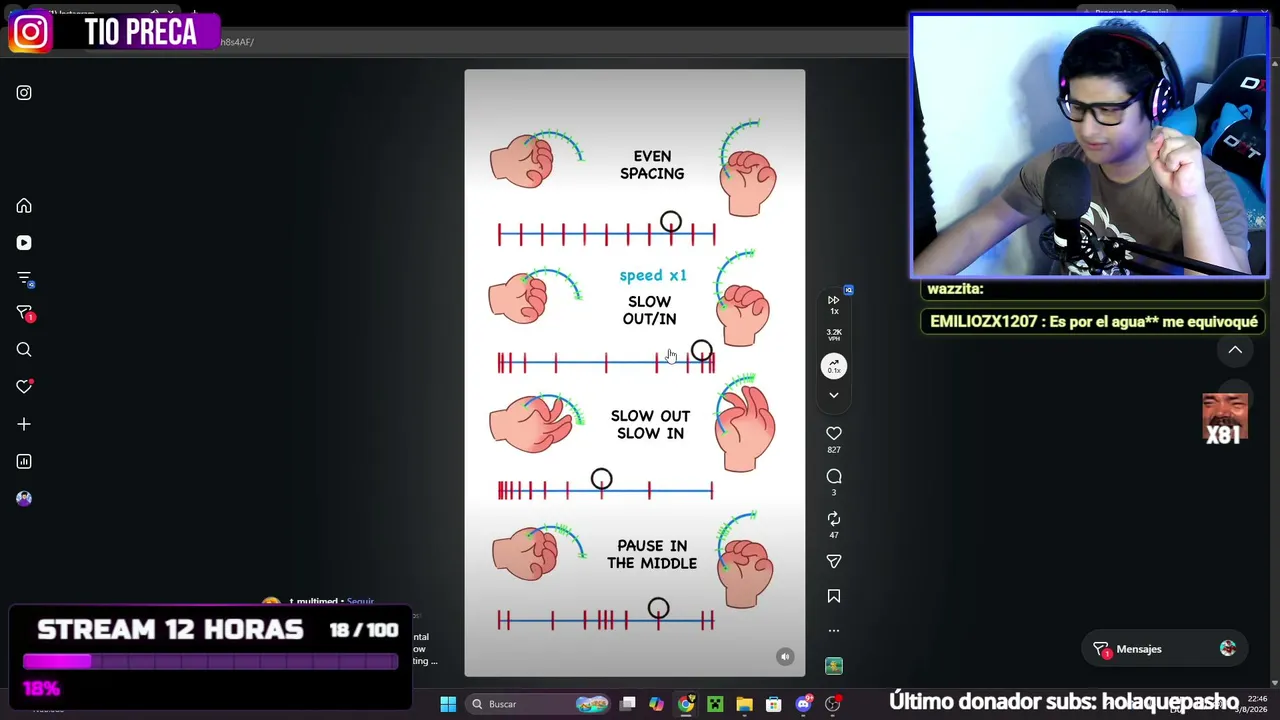Click the up arrow chevron on right
Image resolution: width=1280 pixels, height=720 pixels.
tap(1235, 350)
